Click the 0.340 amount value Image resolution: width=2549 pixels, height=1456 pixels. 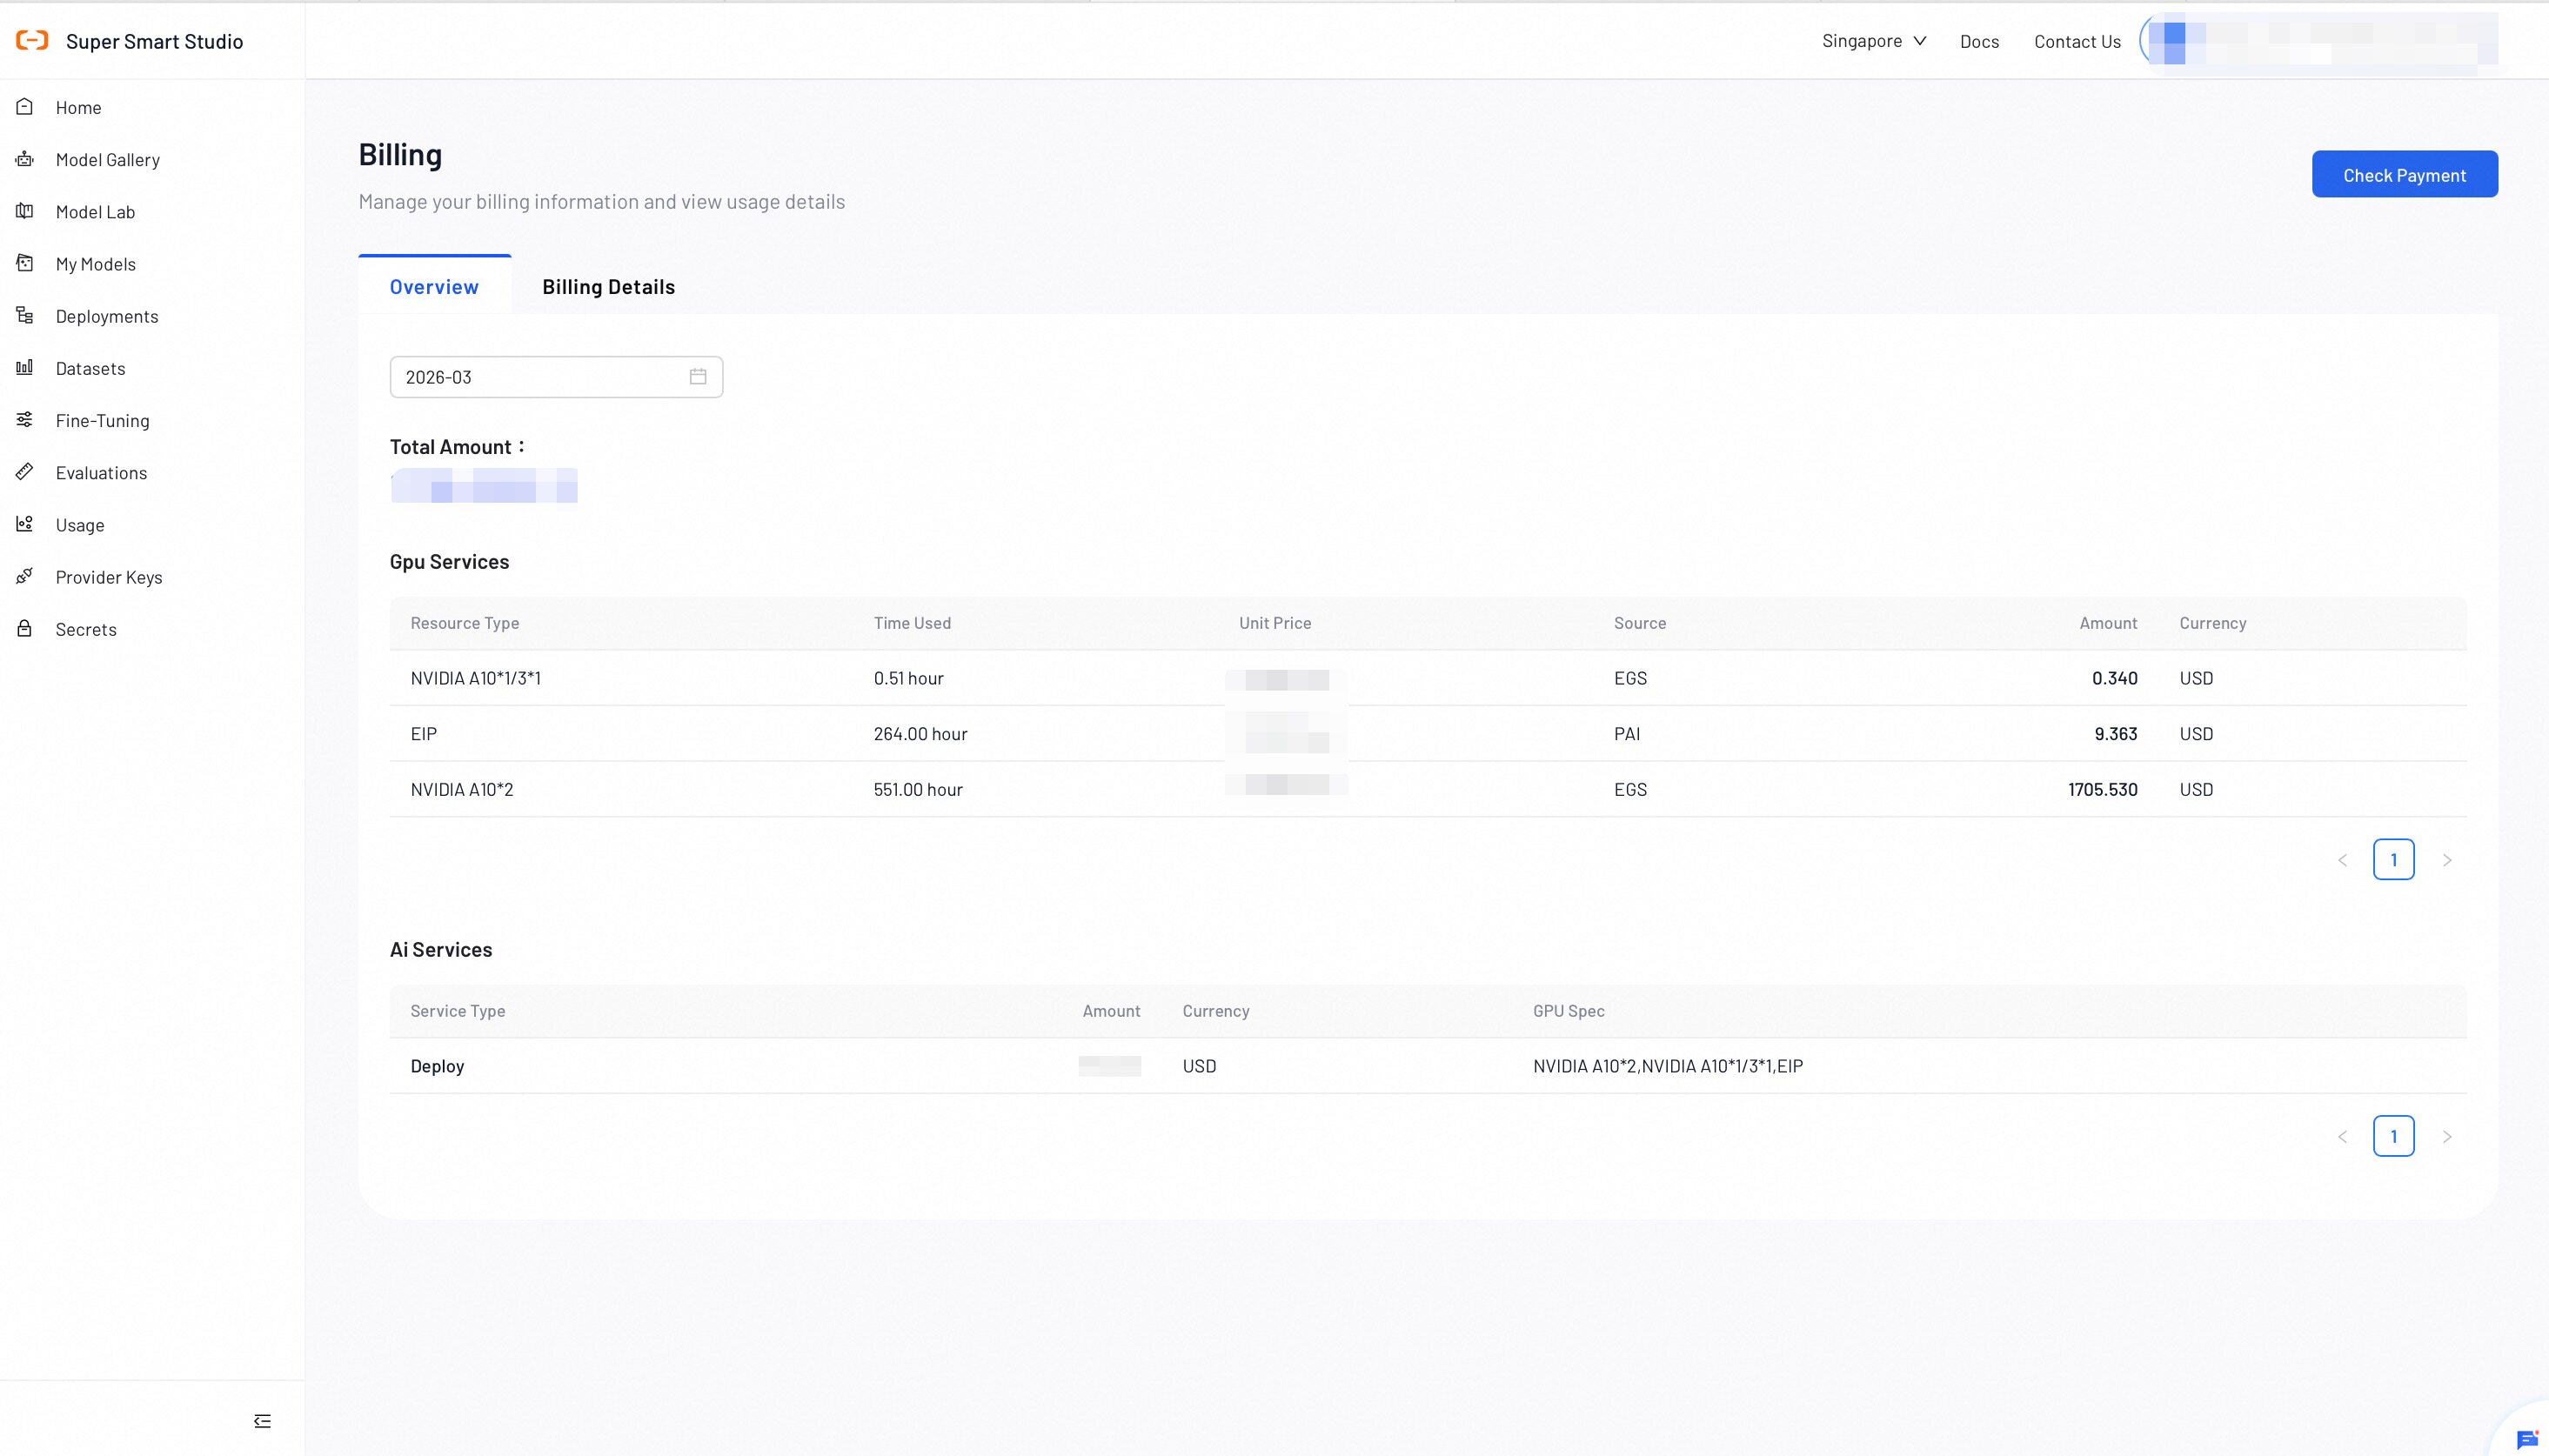pos(2114,678)
